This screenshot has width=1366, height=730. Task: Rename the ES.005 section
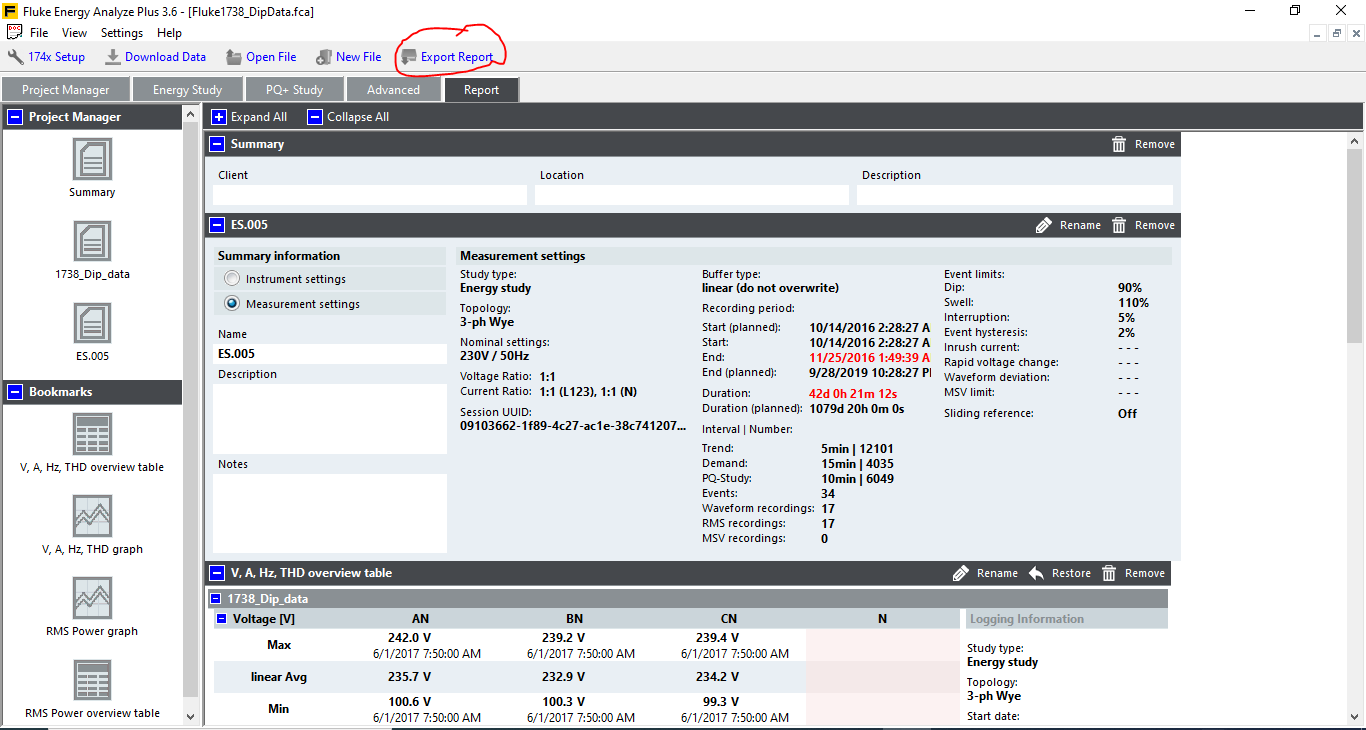point(1068,225)
